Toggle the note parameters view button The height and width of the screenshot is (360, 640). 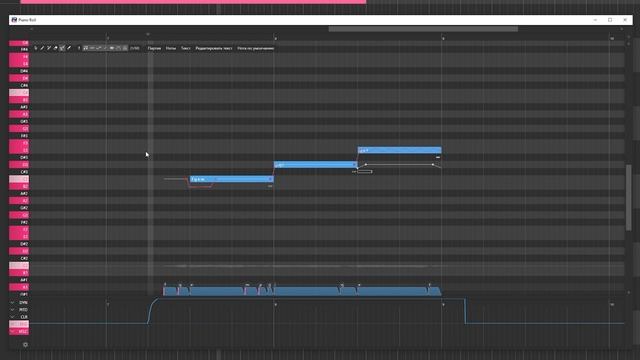125,48
